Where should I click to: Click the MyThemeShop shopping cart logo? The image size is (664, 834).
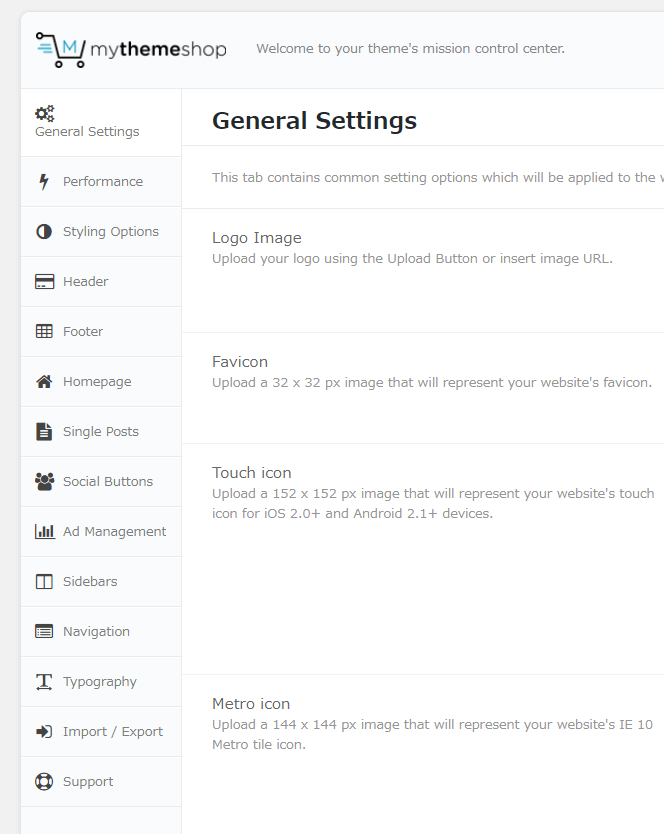(60, 49)
